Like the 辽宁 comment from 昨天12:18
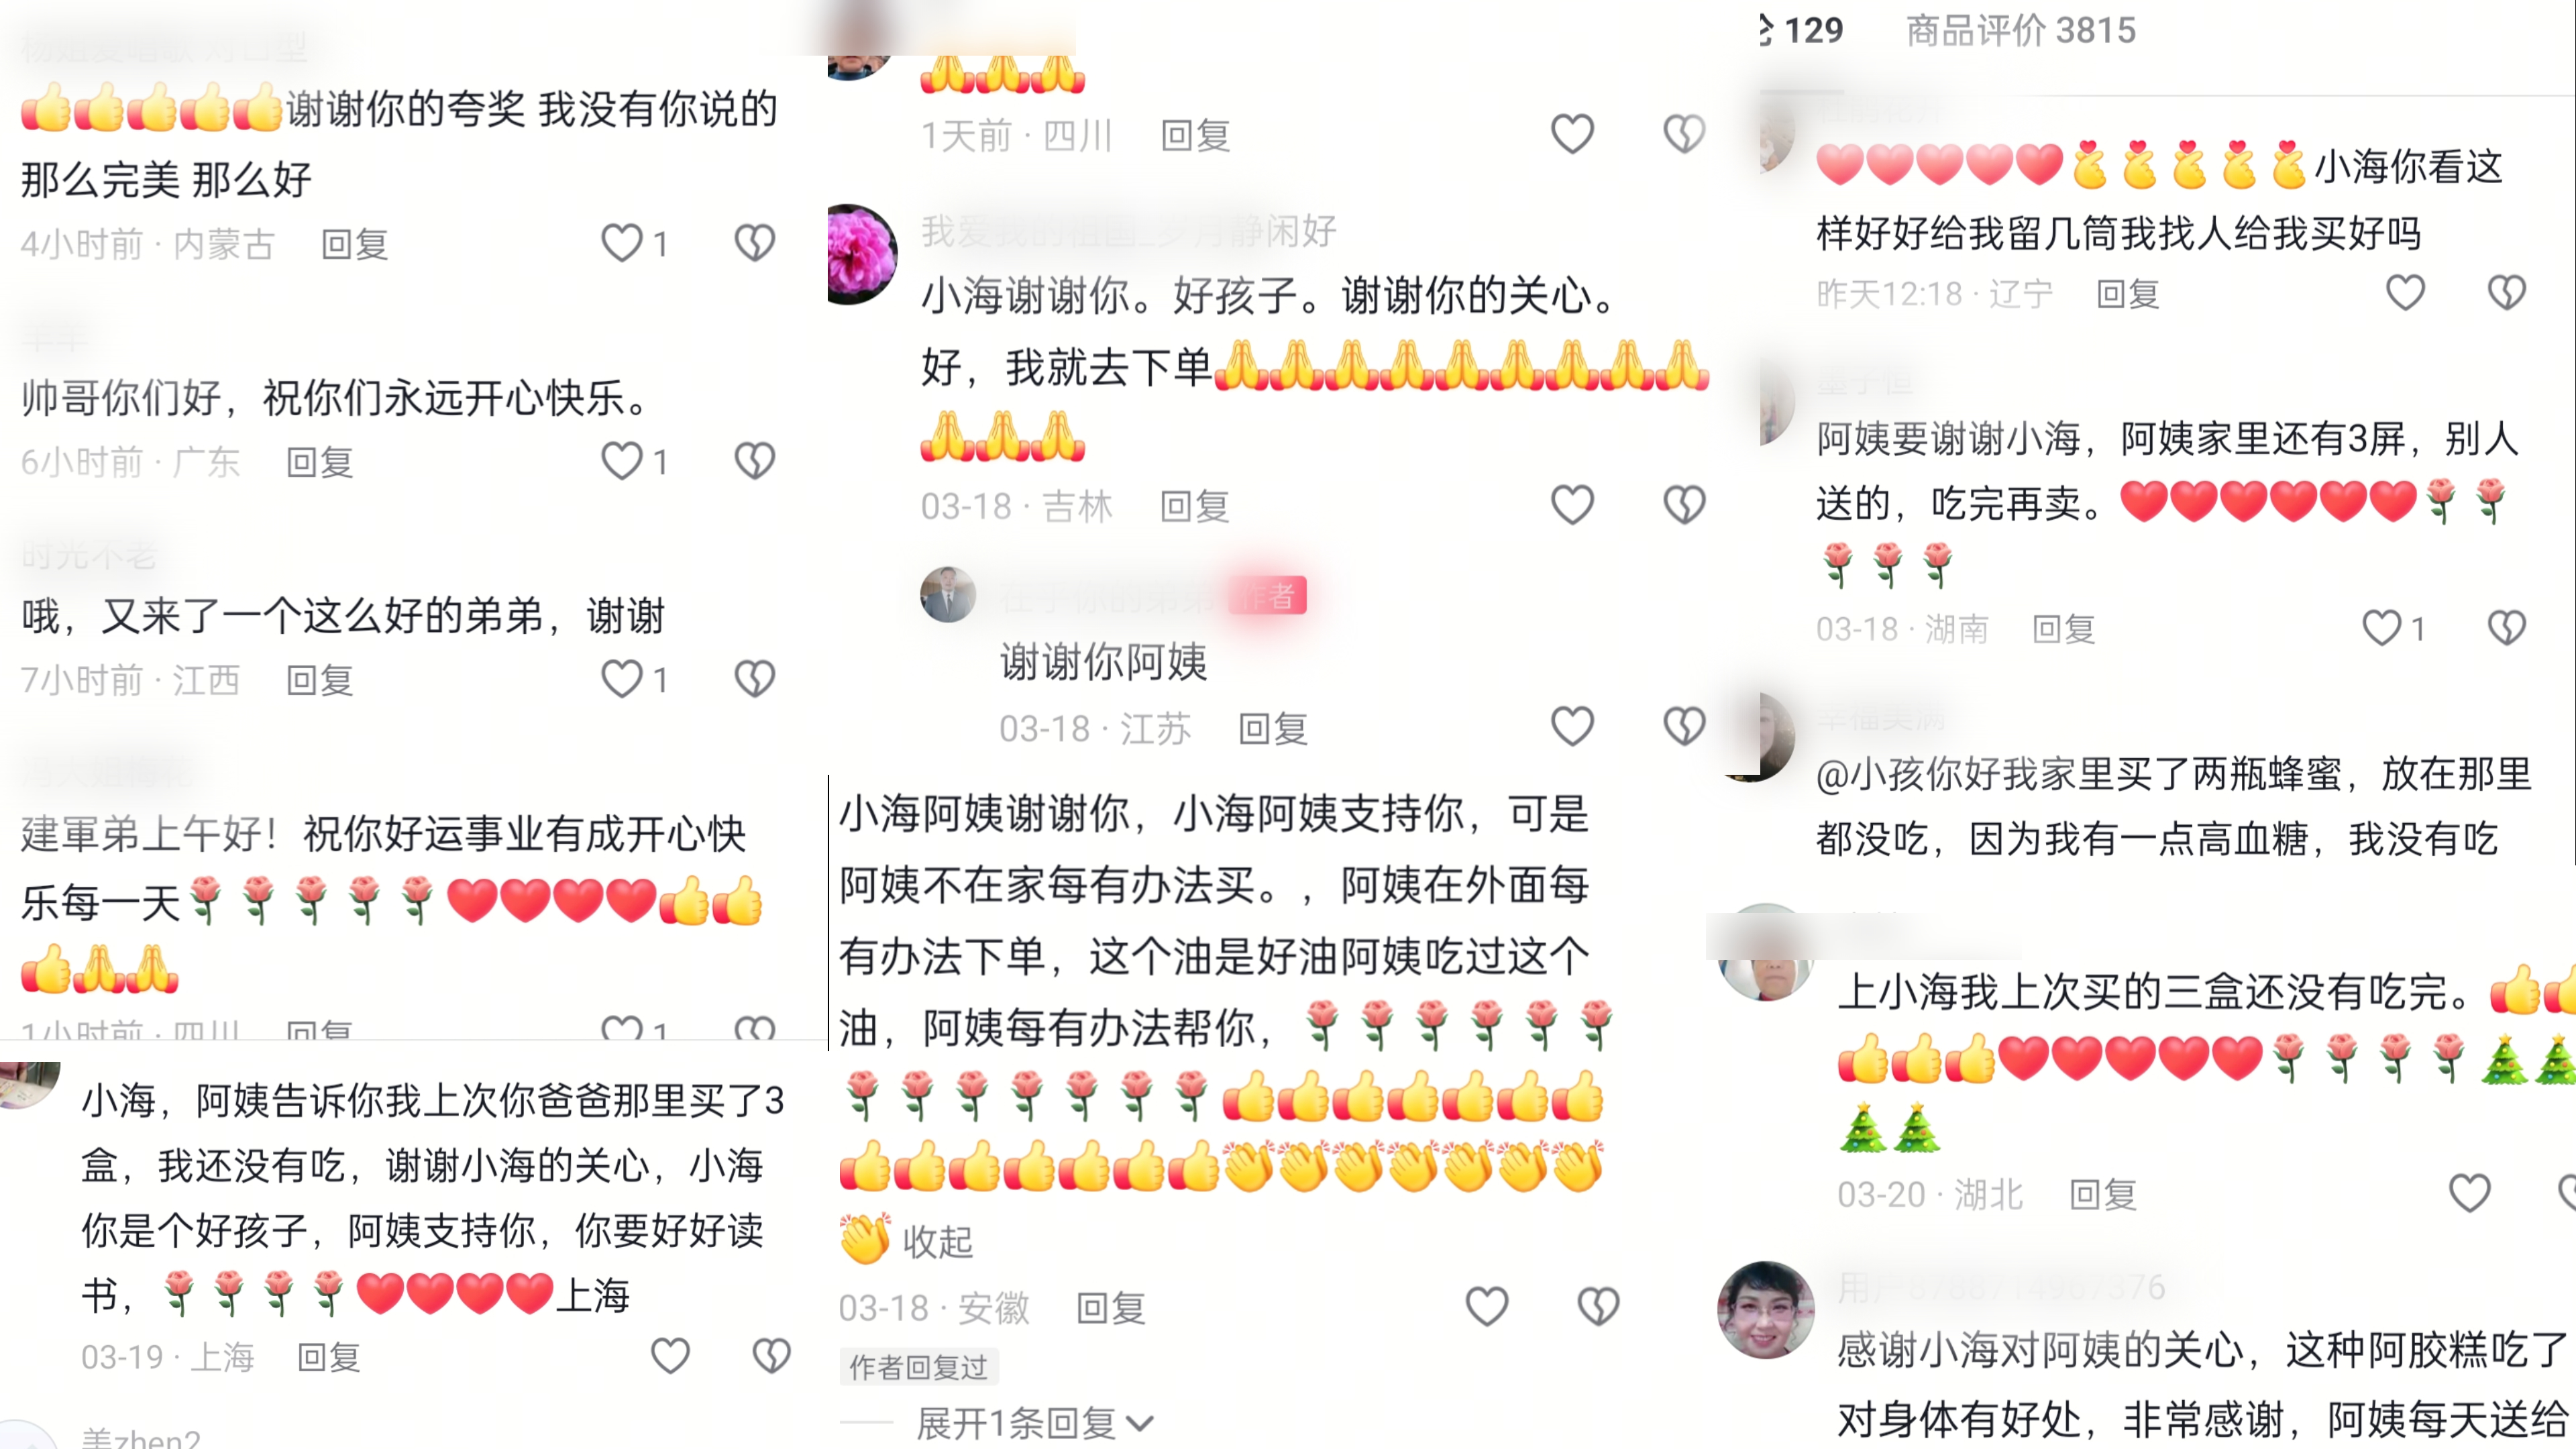Viewport: 2576px width, 1449px height. point(2405,293)
